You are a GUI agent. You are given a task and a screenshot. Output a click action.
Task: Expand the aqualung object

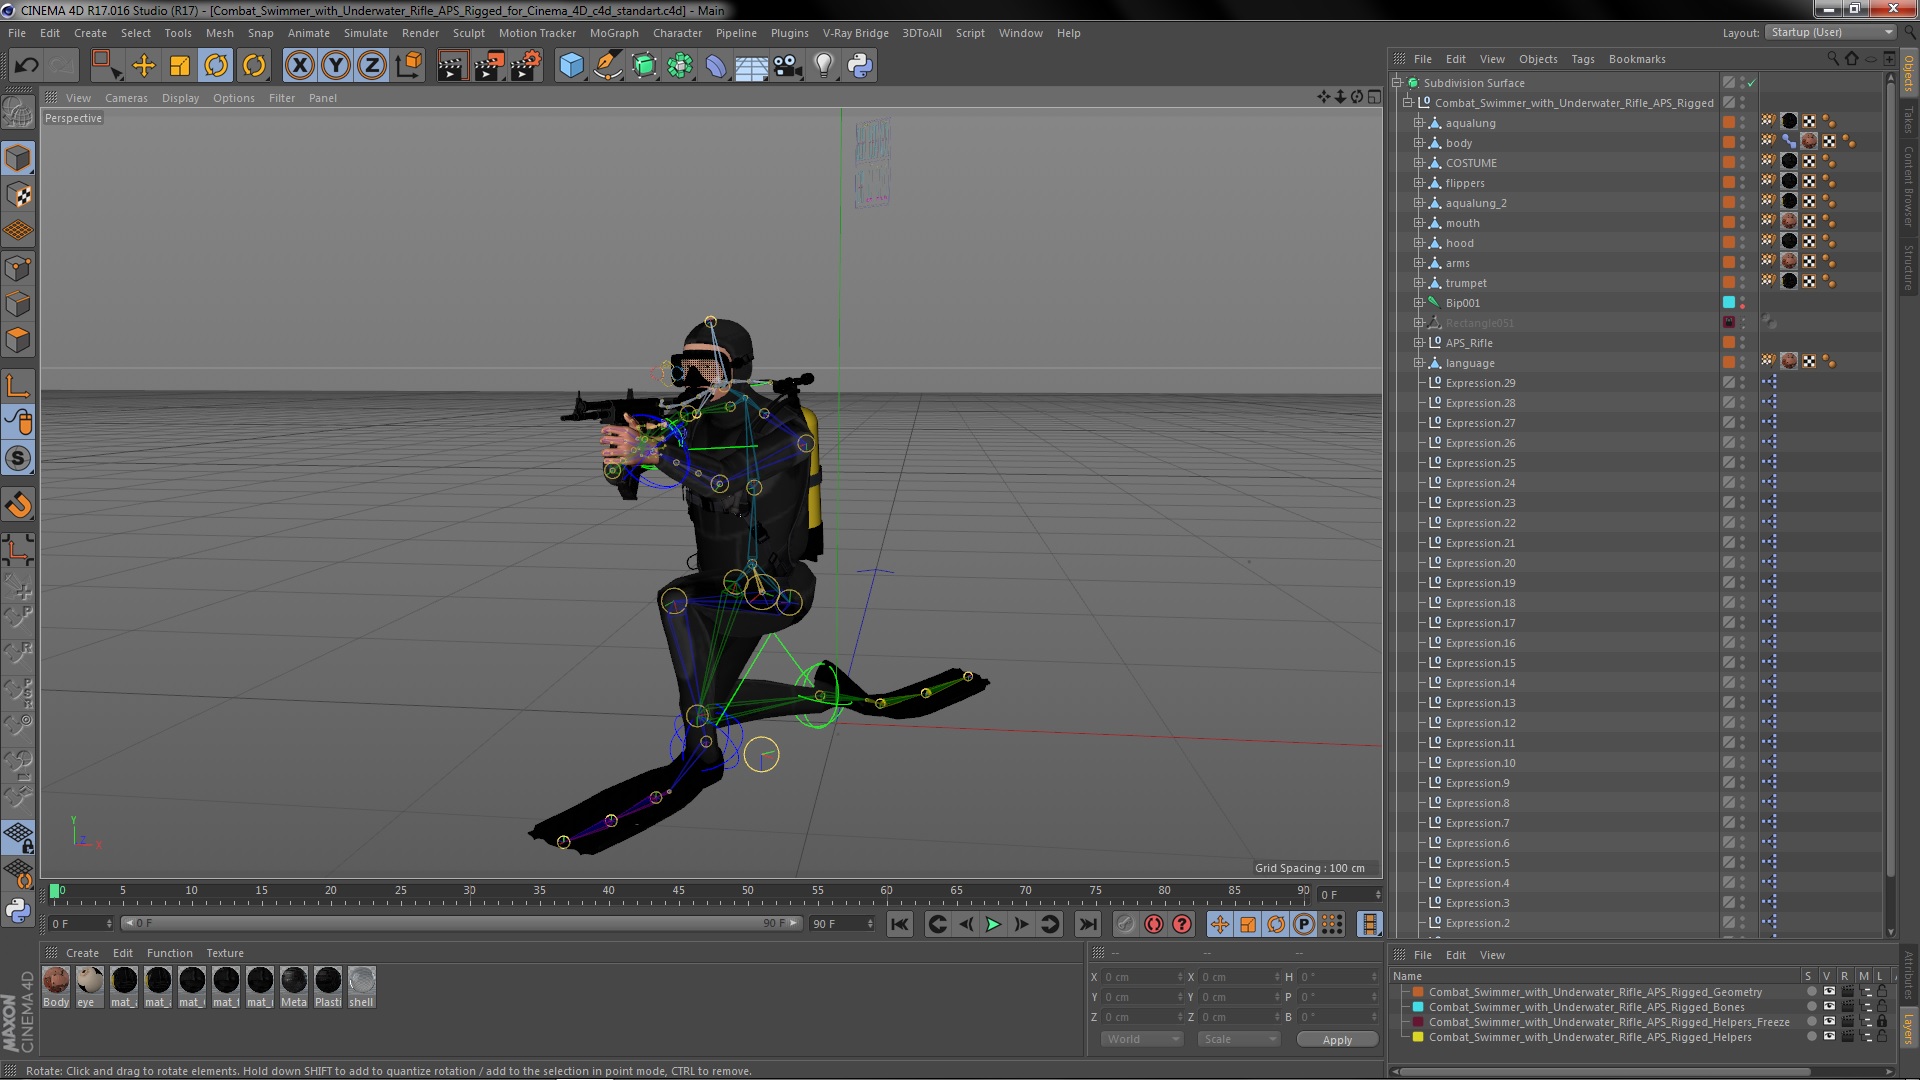click(x=1418, y=123)
